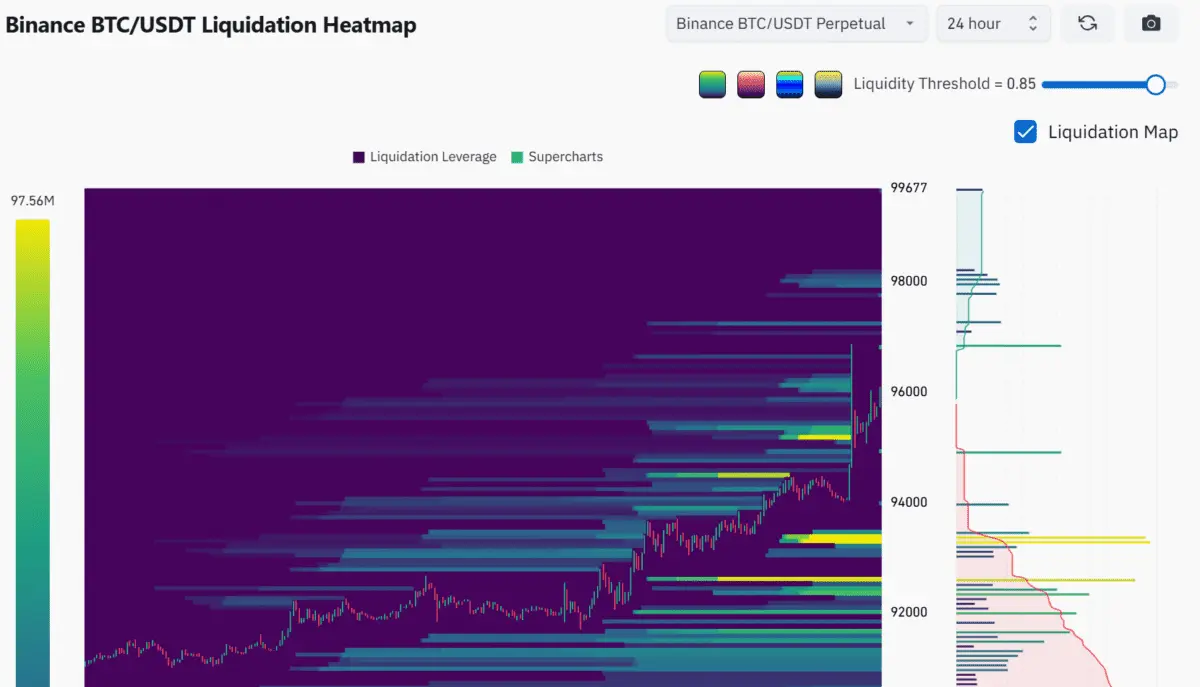Uncheck the Liquidation Map checkbox
This screenshot has height=687, width=1200.
(x=1025, y=132)
